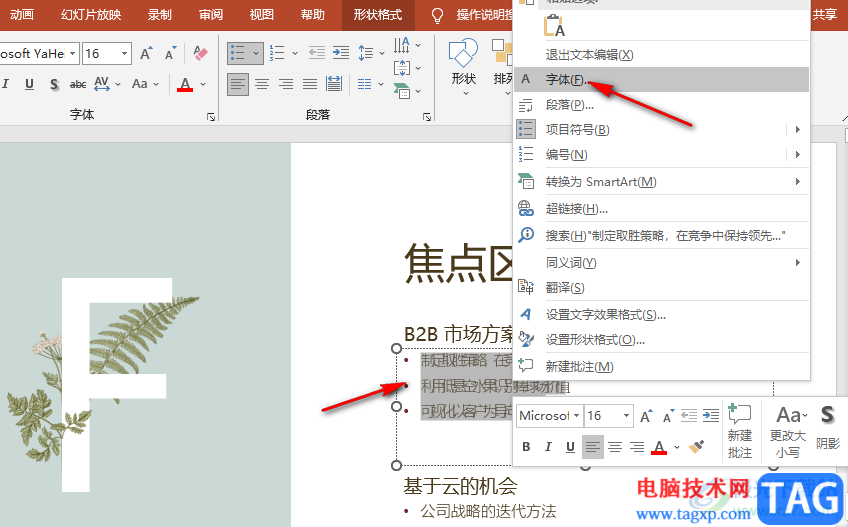The width and height of the screenshot is (848, 527).
Task: Switch to the 幻灯片放映 tab
Action: [91, 15]
